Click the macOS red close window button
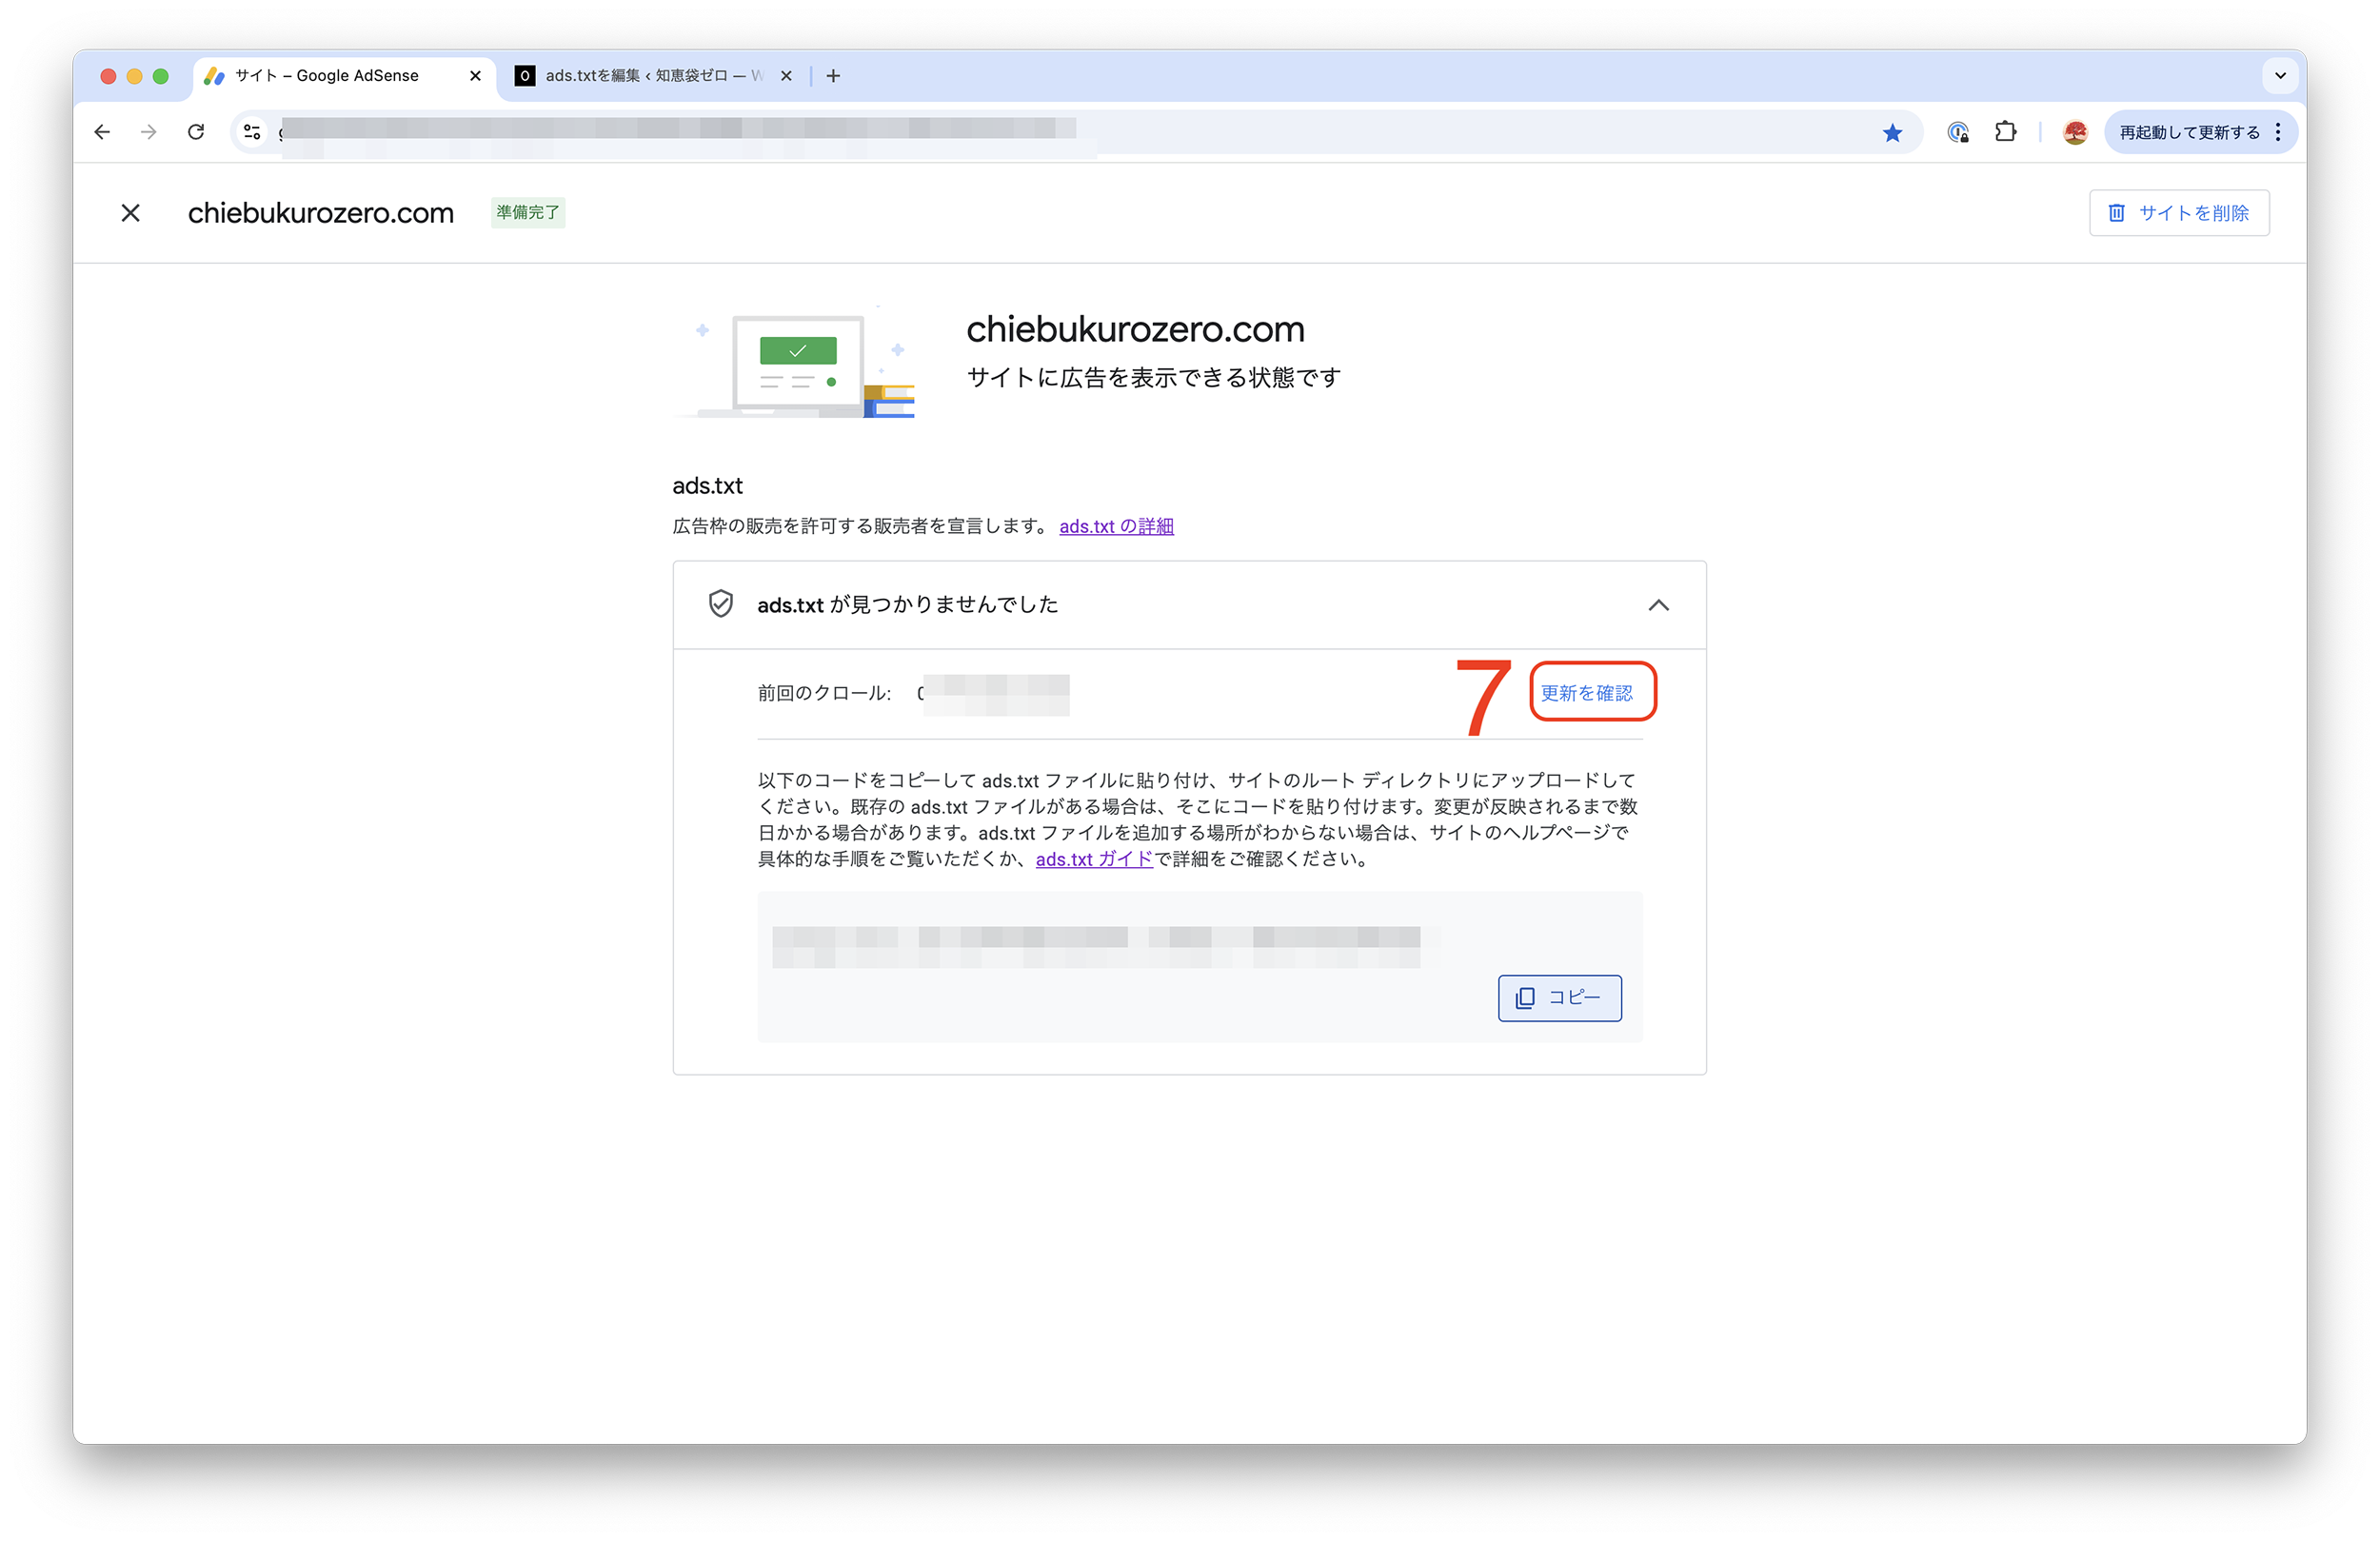 coord(109,76)
